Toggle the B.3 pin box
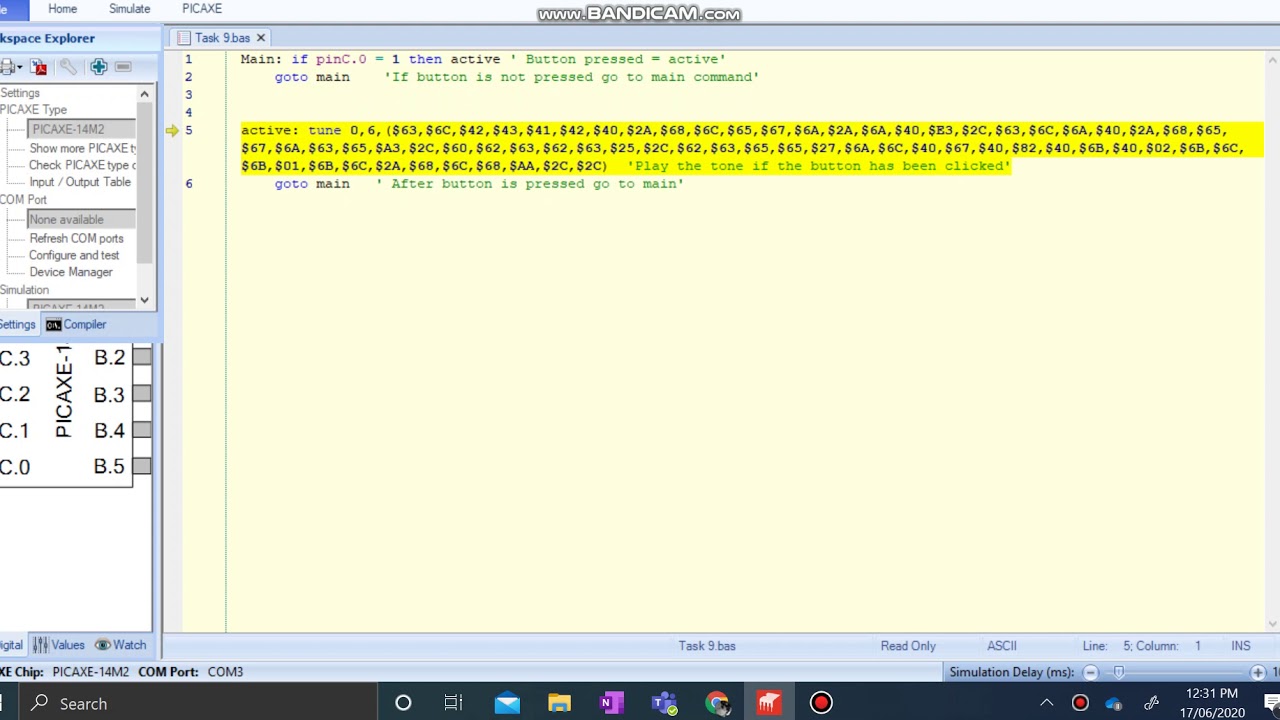1280x720 pixels. pos(142,394)
